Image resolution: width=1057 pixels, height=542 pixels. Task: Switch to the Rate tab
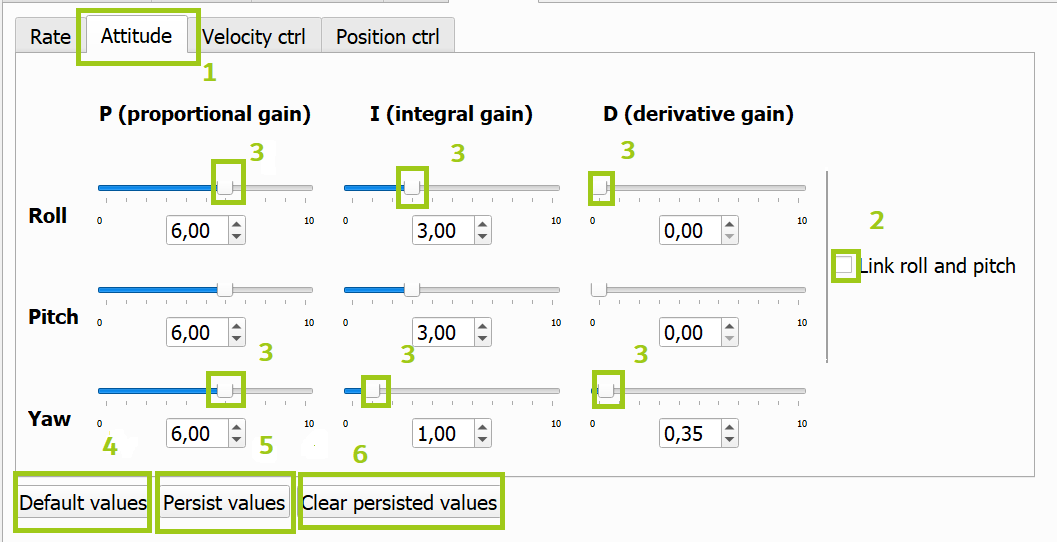click(50, 37)
